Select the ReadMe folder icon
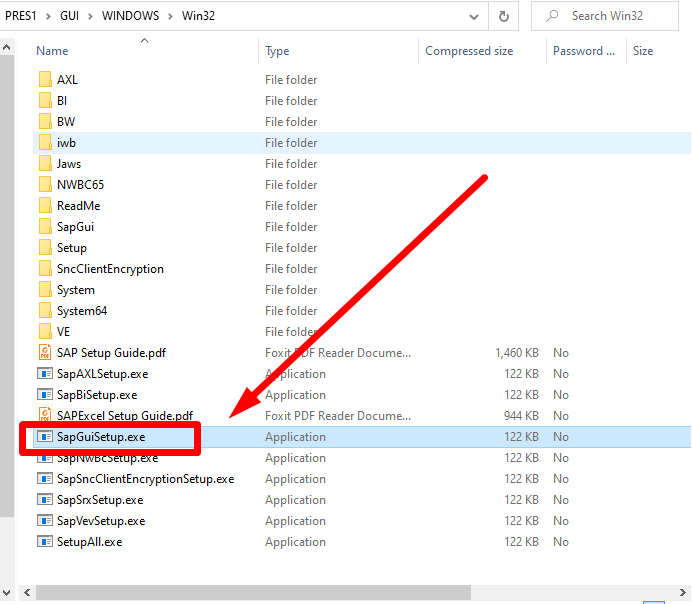Image resolution: width=692 pixels, height=604 pixels. pos(45,206)
